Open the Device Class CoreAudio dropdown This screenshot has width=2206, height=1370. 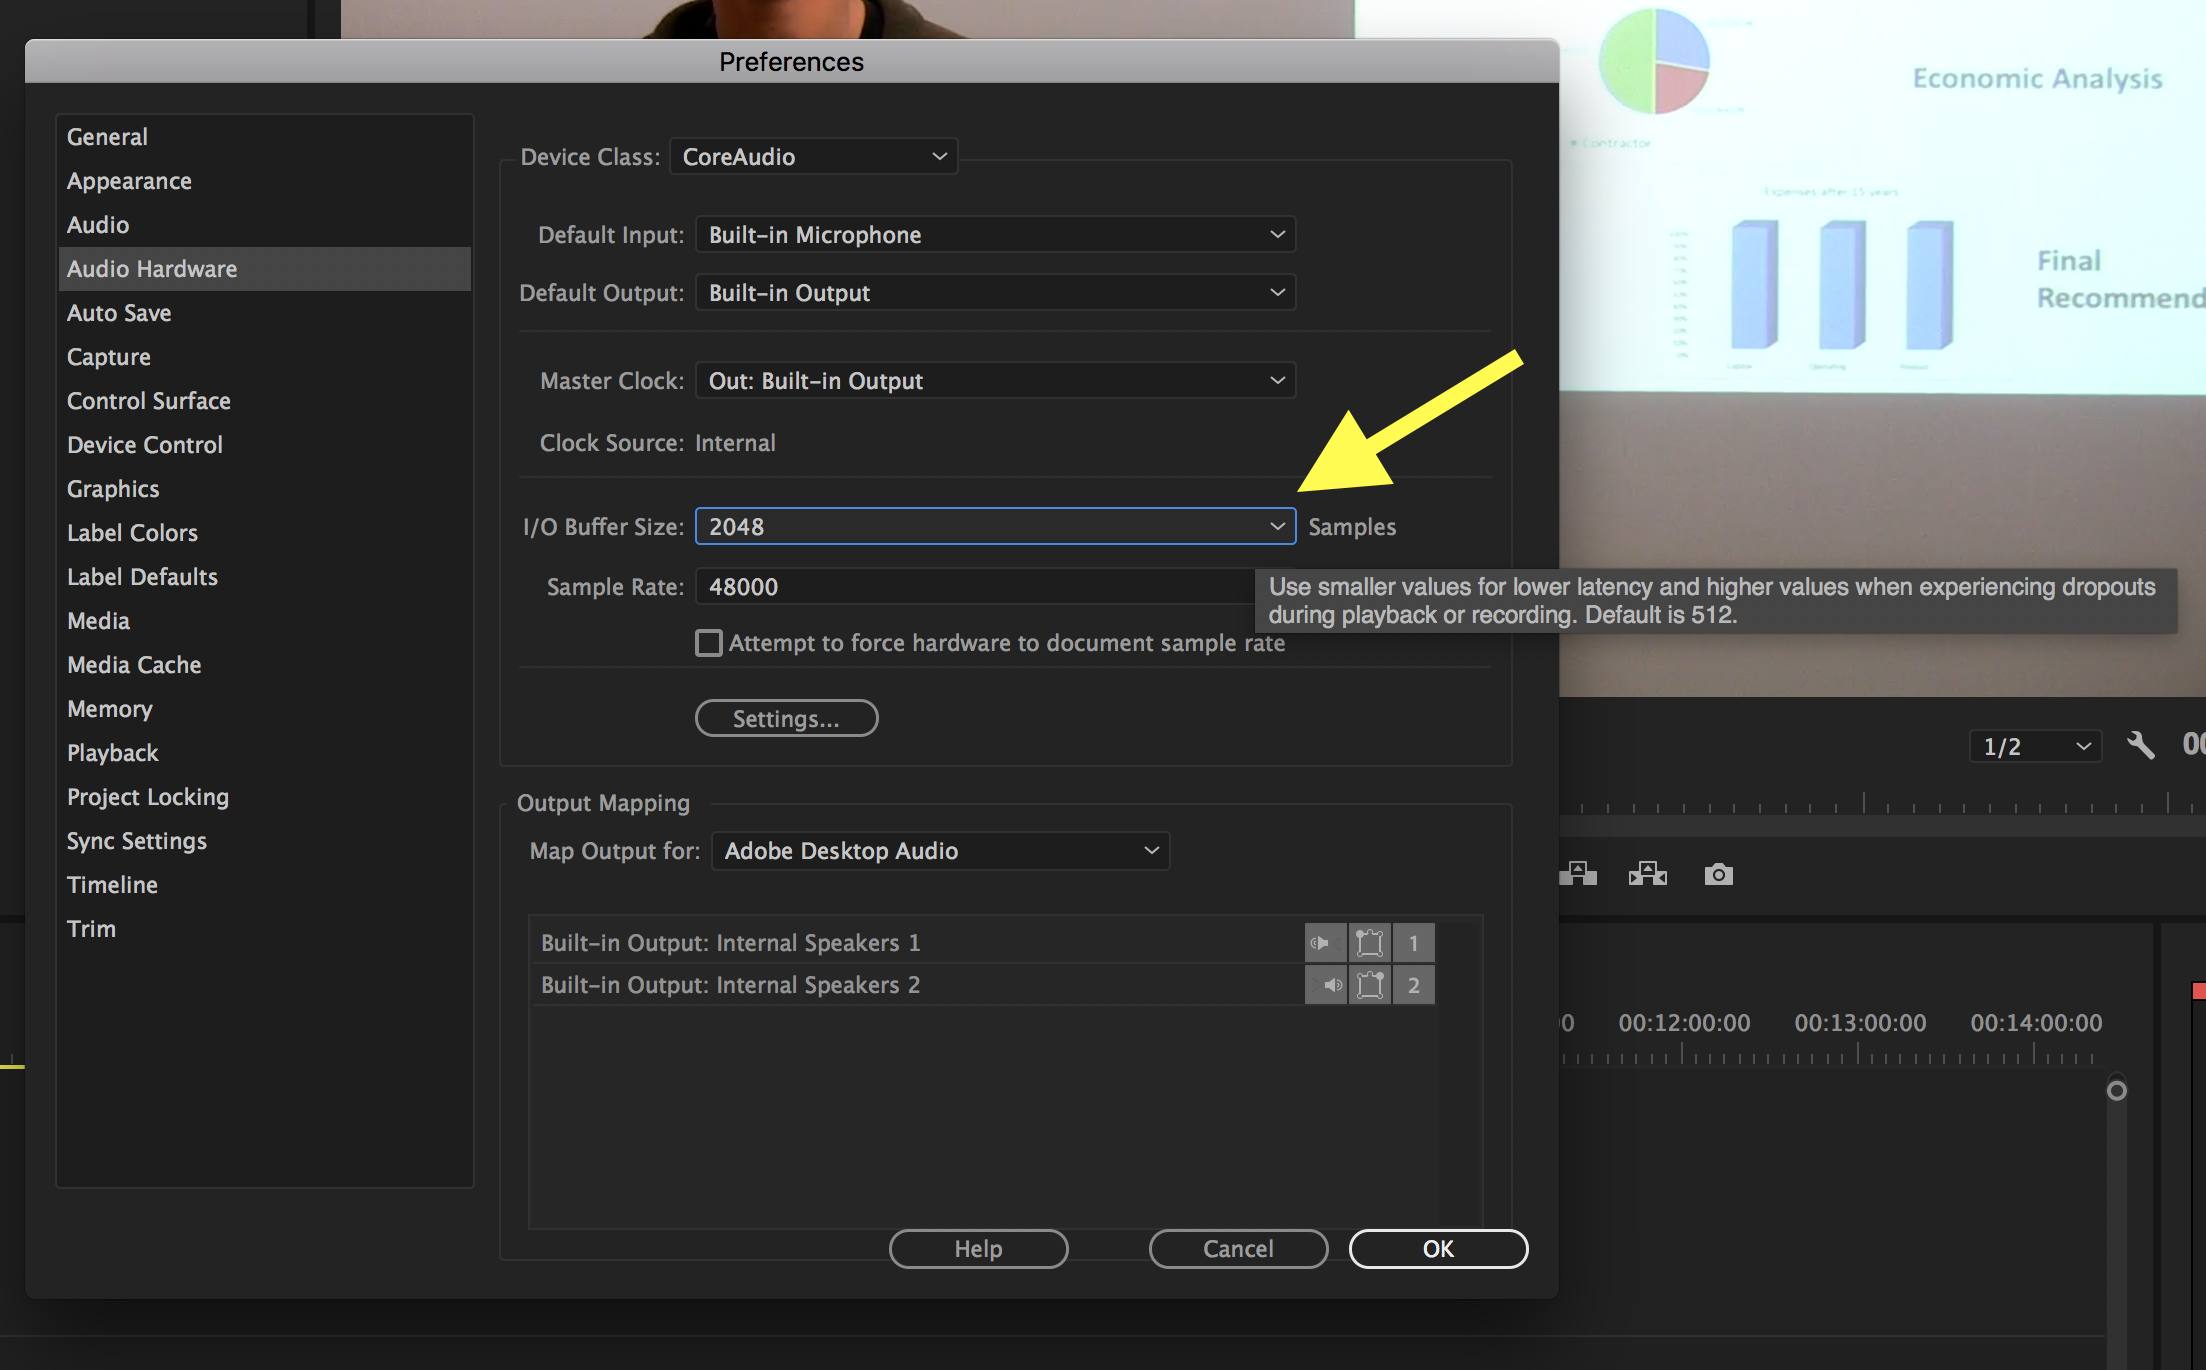point(813,157)
